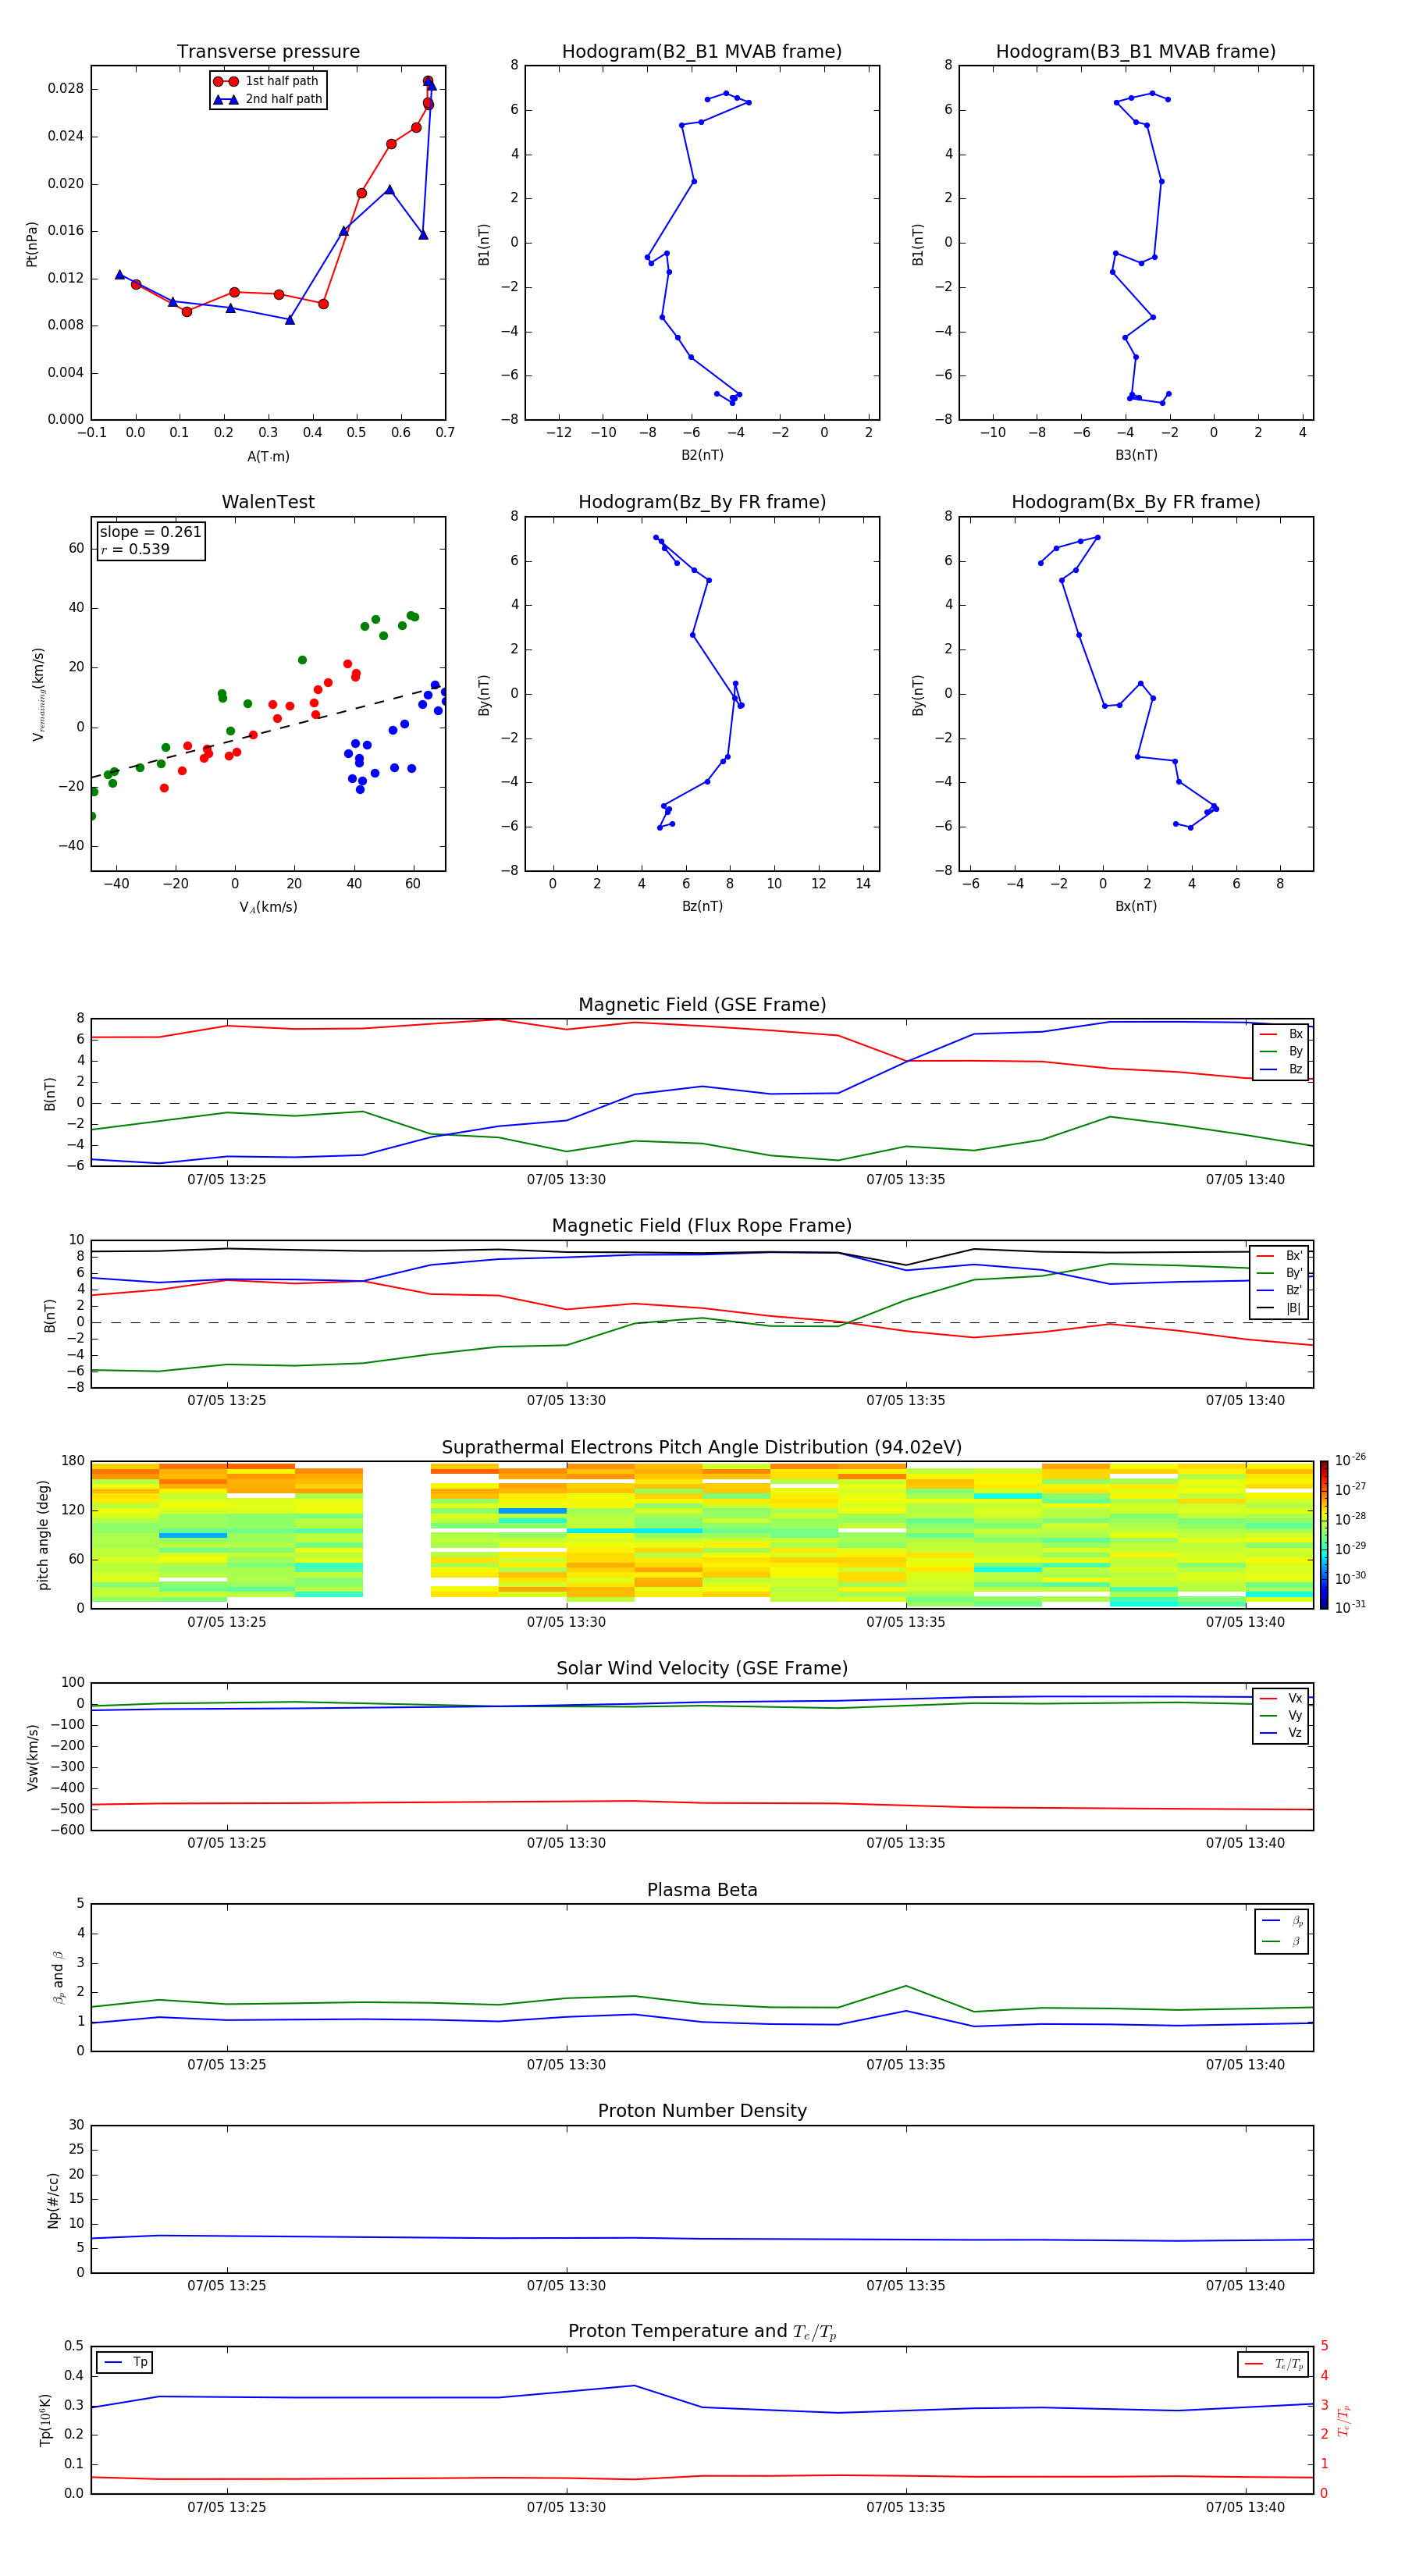Click the B1(nT) y-label of B2_B1 hodogram
This screenshot has height=2576, width=1405.
484,243
